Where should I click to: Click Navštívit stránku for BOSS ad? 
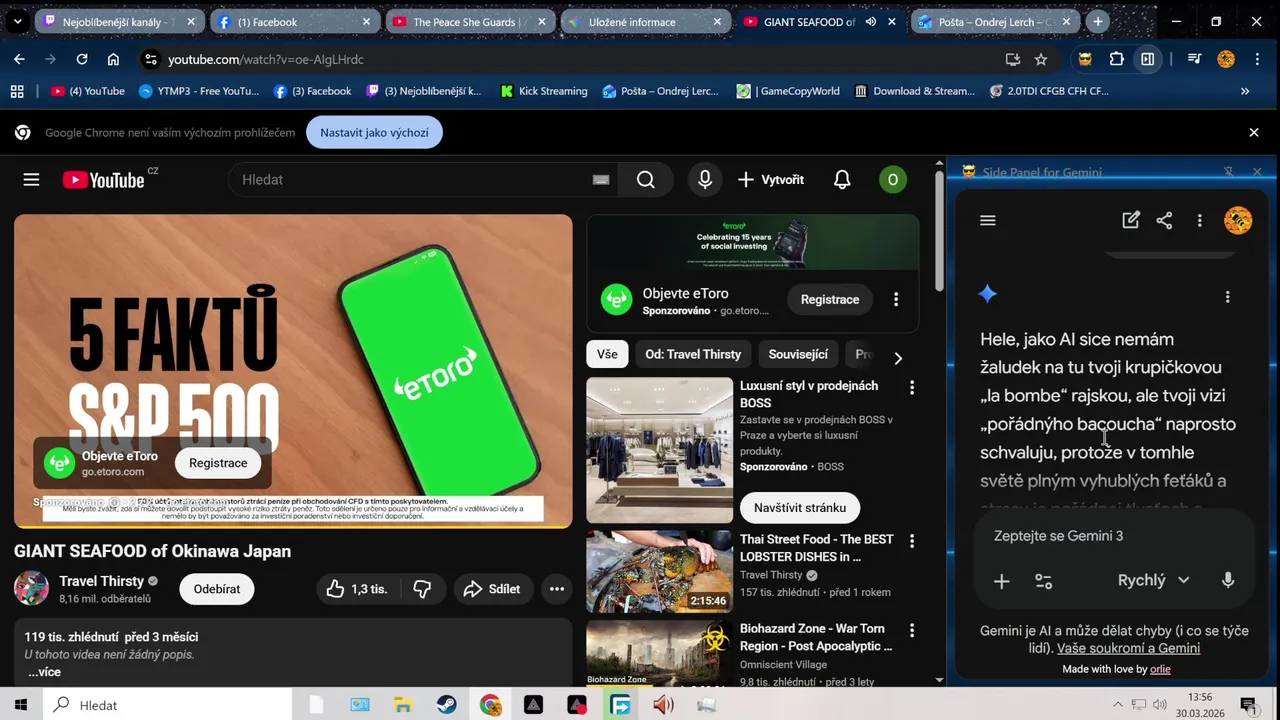(800, 508)
